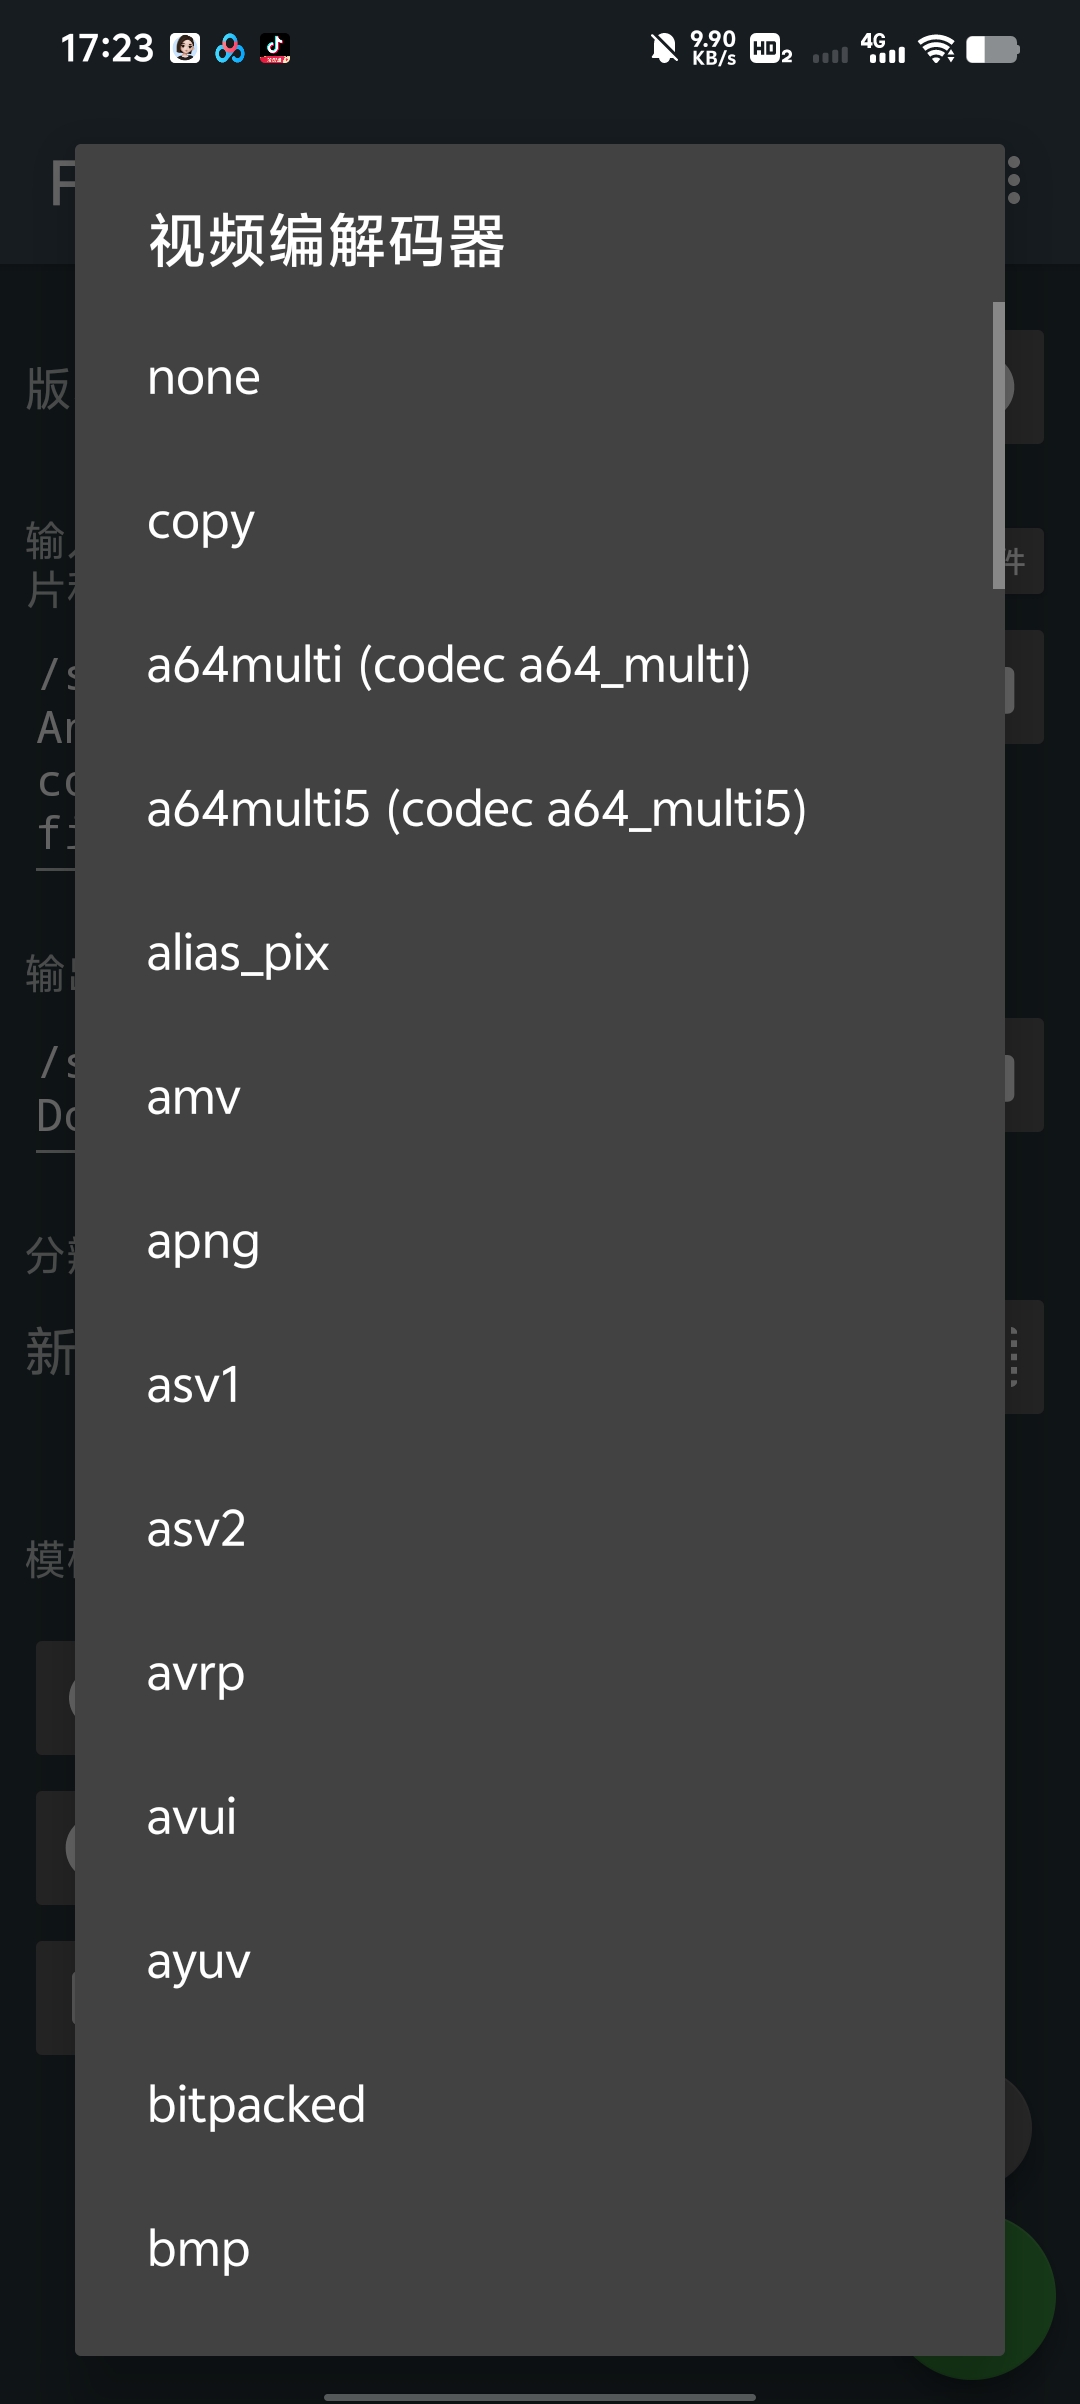Pick ayuv from the list
Viewport: 1080px width, 2404px height.
coord(540,1962)
